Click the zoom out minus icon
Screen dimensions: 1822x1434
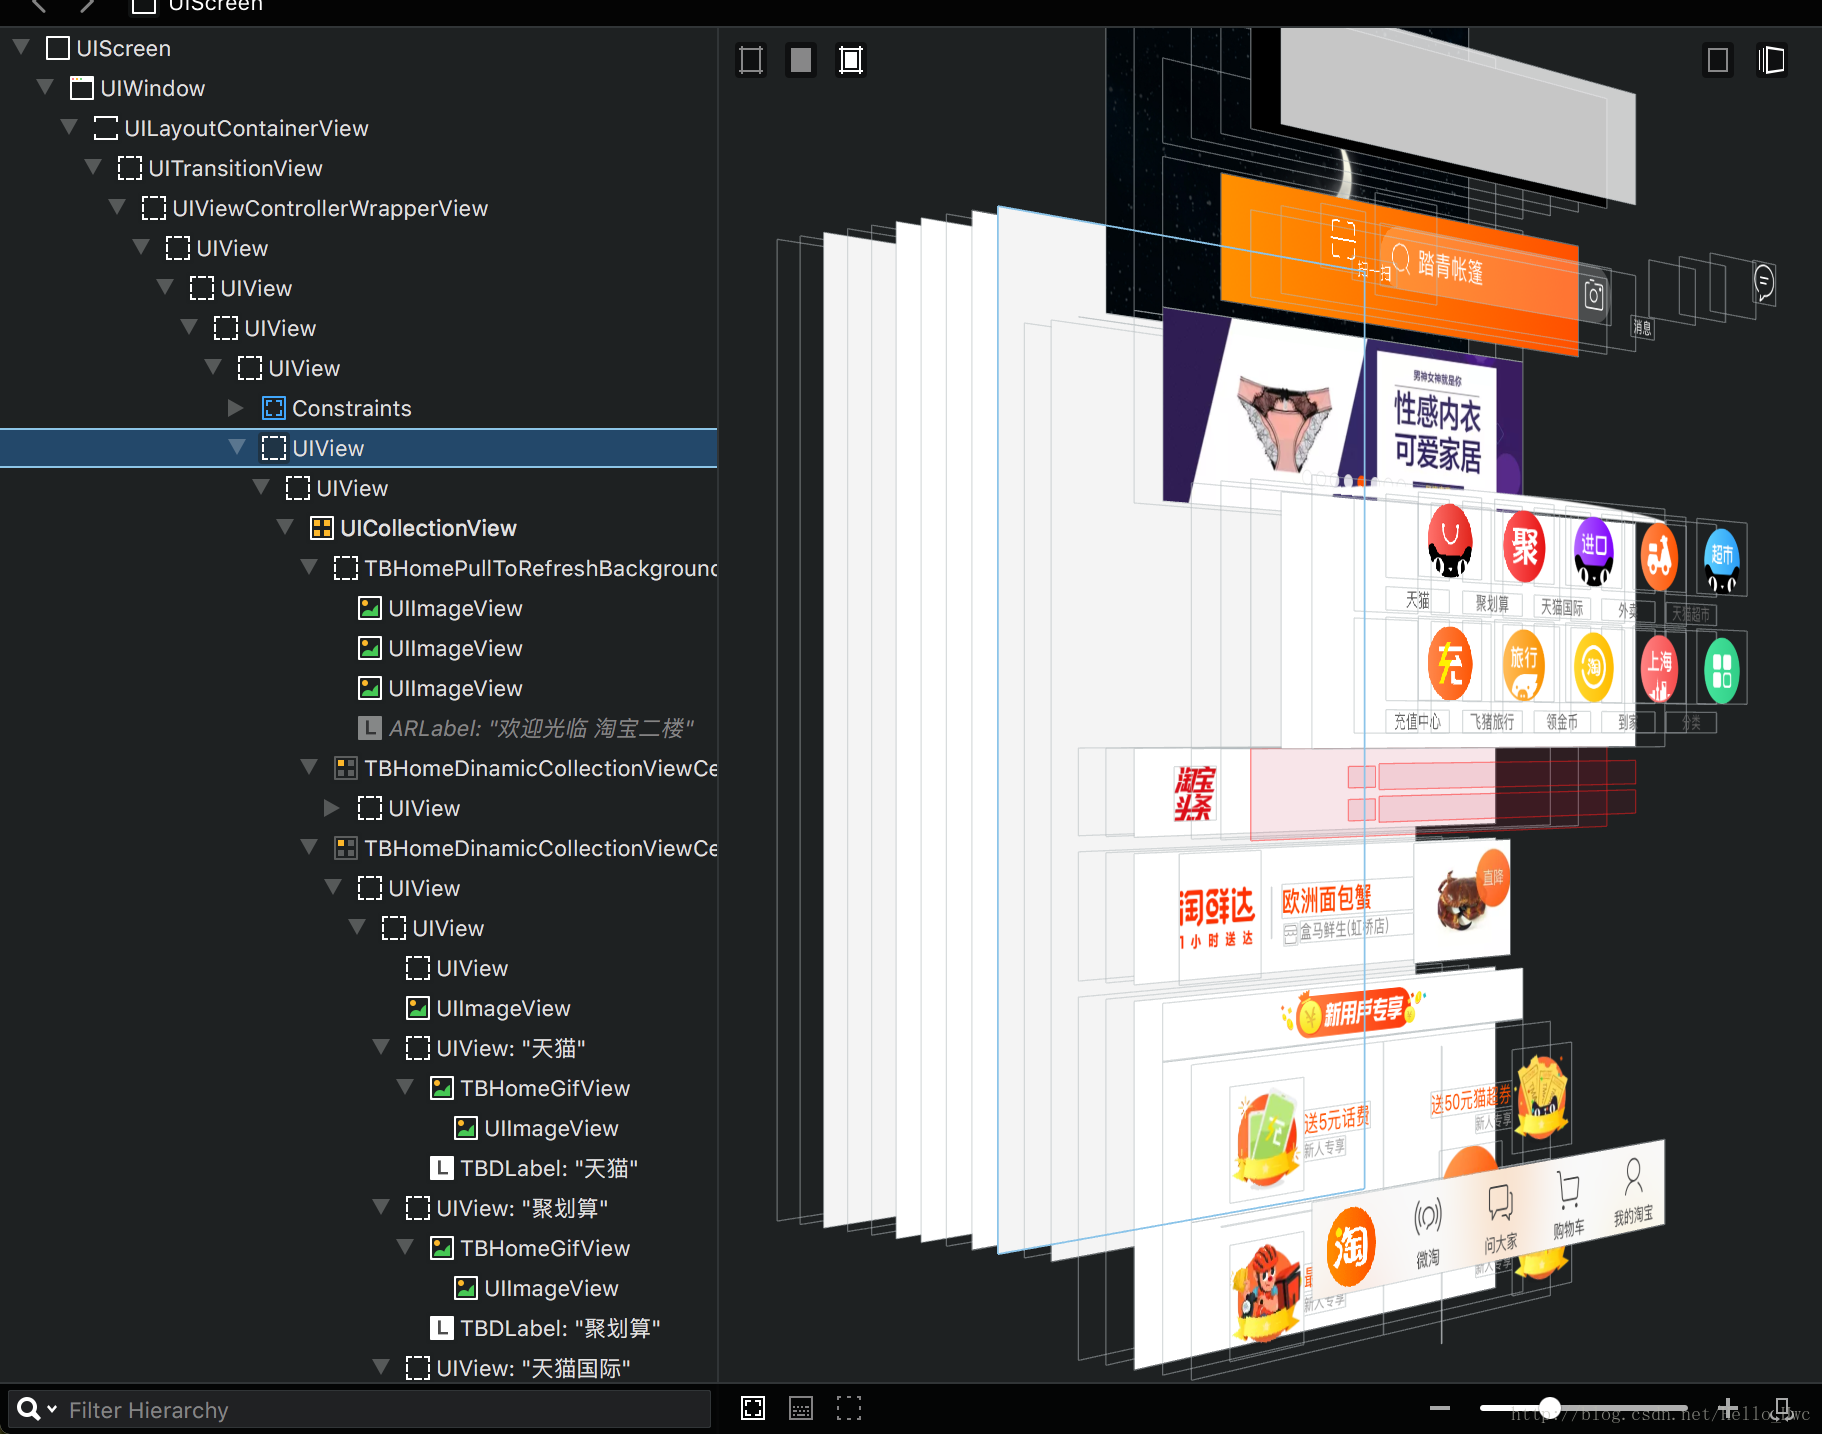[1440, 1408]
